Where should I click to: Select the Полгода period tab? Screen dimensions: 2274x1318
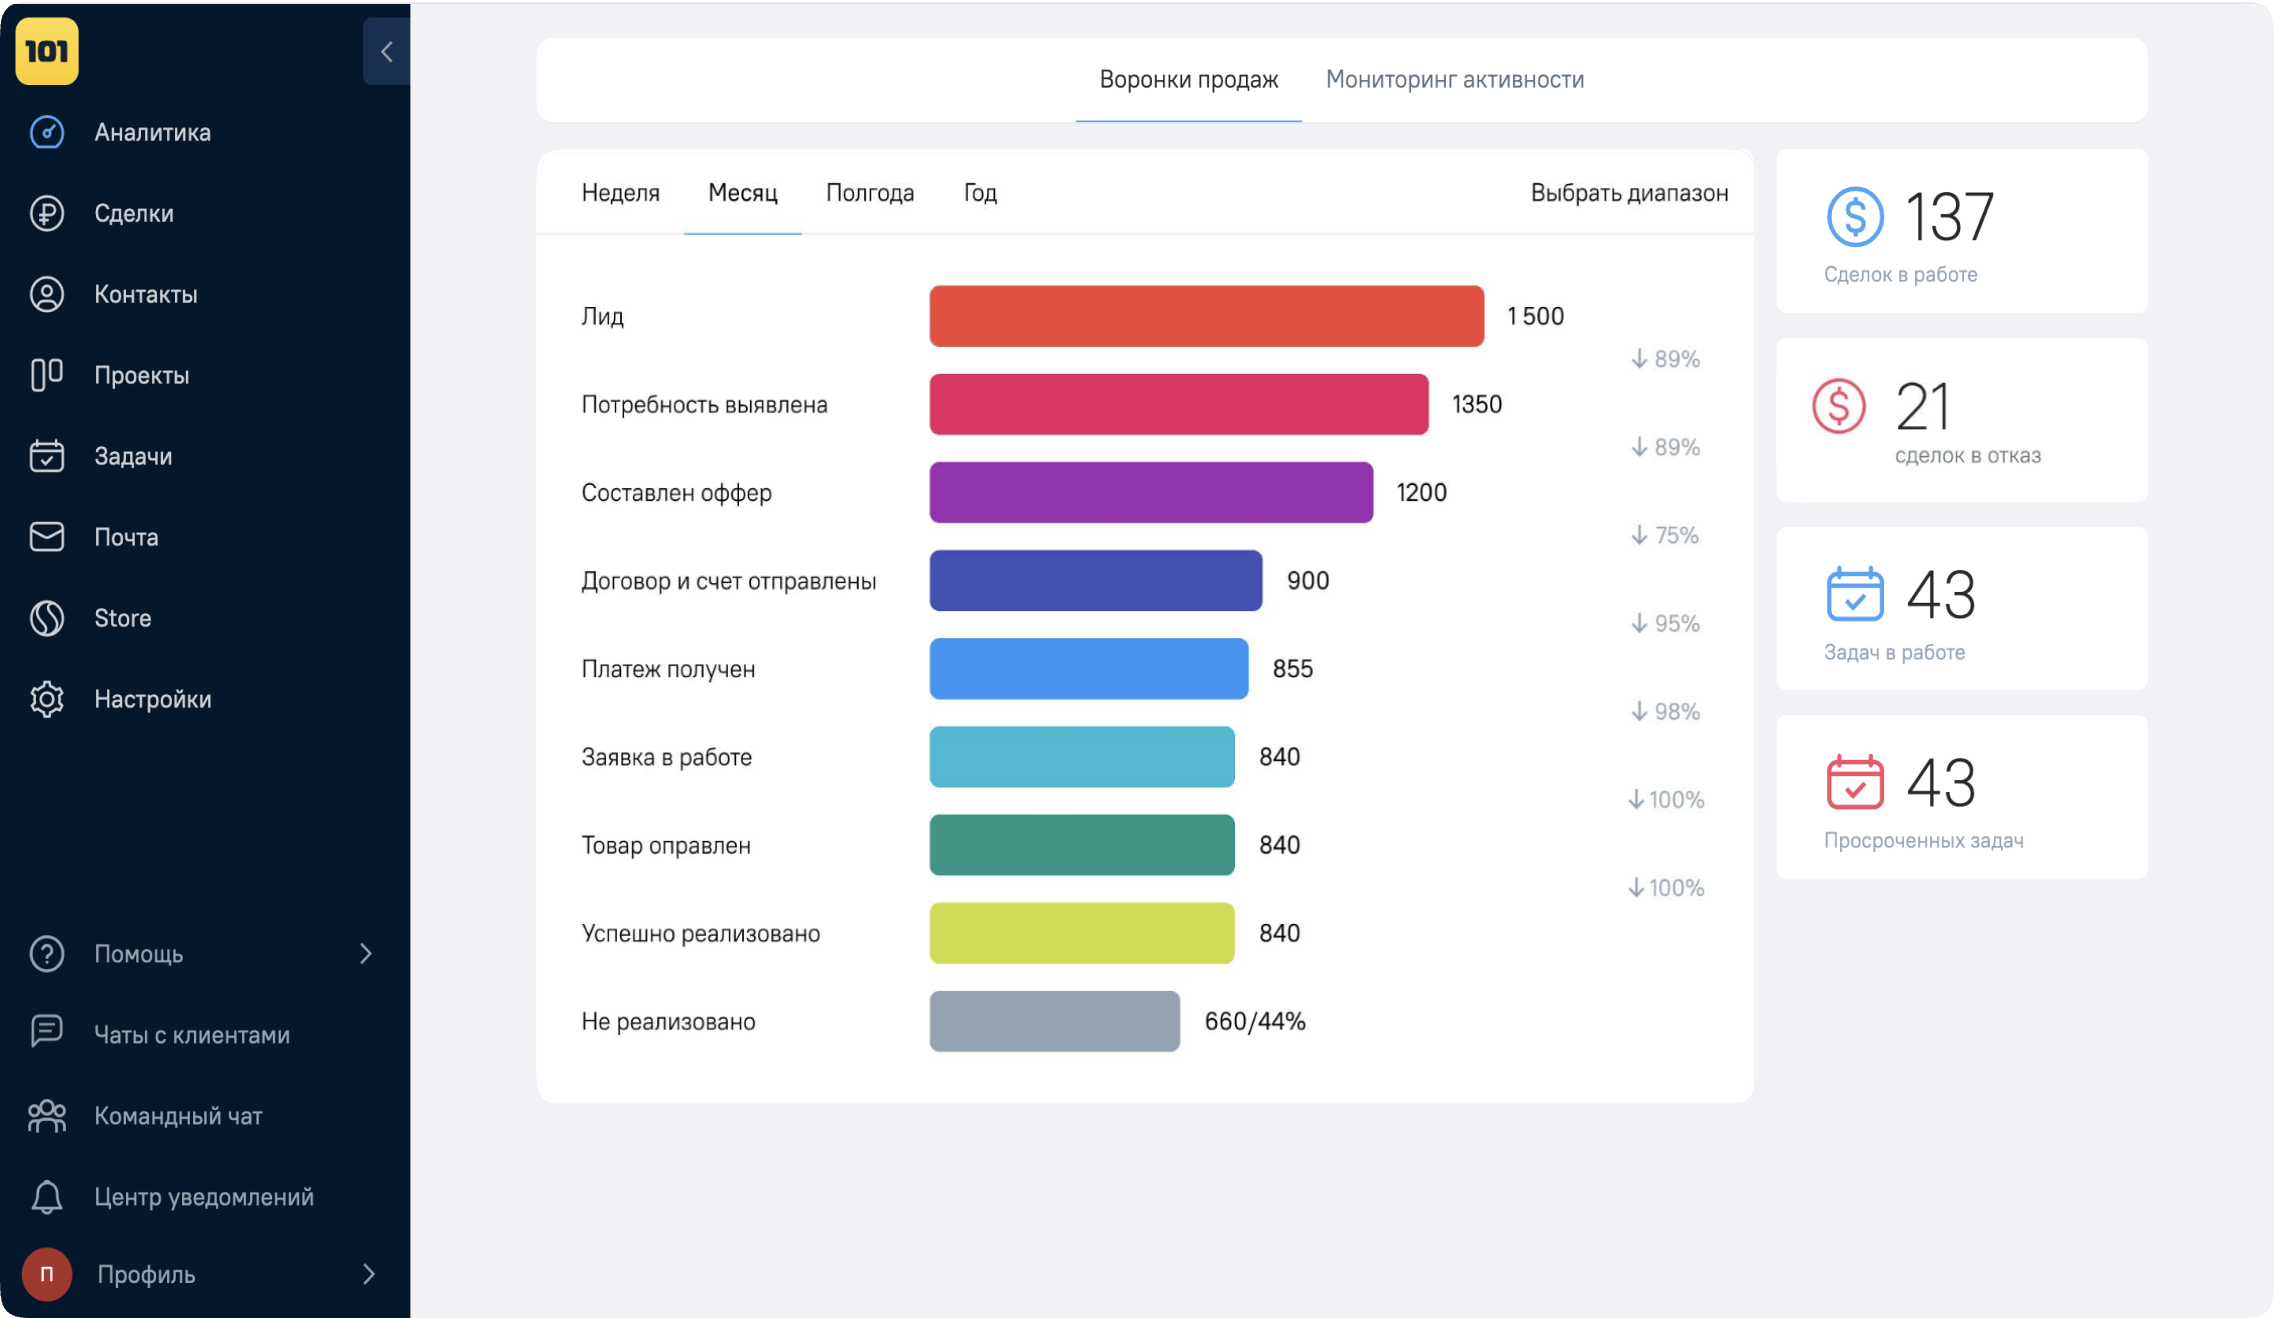point(870,193)
